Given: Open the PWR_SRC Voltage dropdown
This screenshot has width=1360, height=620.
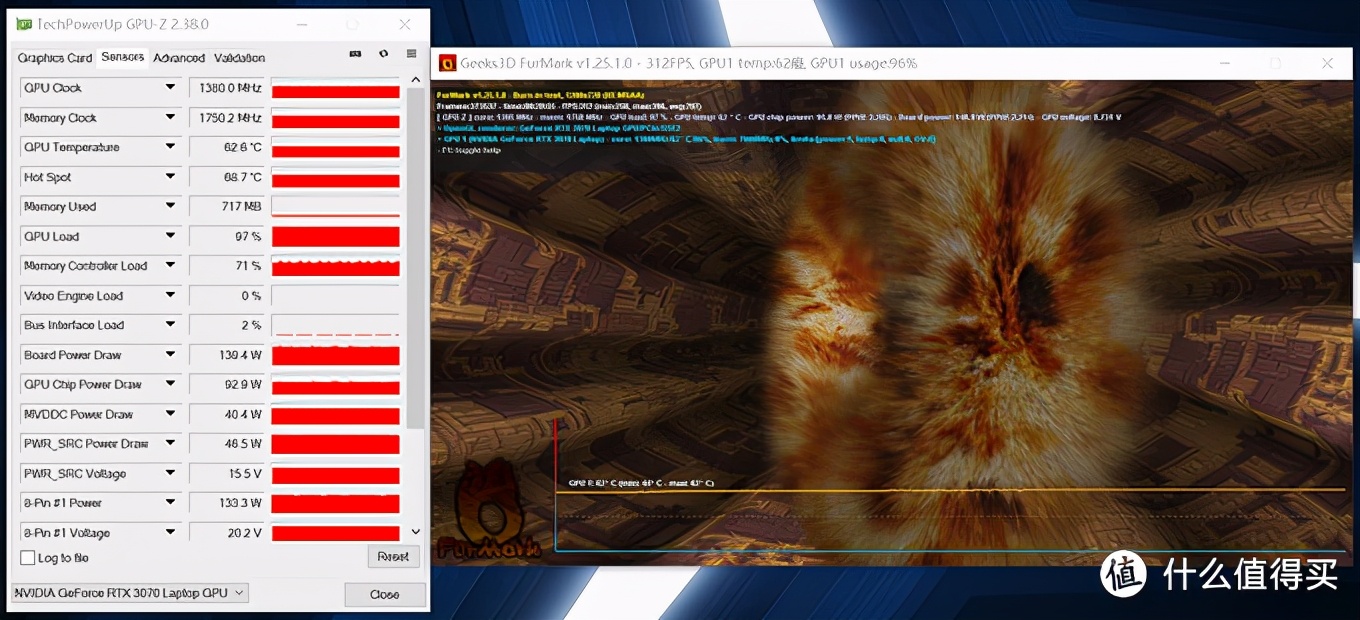Looking at the screenshot, I should click(x=170, y=473).
